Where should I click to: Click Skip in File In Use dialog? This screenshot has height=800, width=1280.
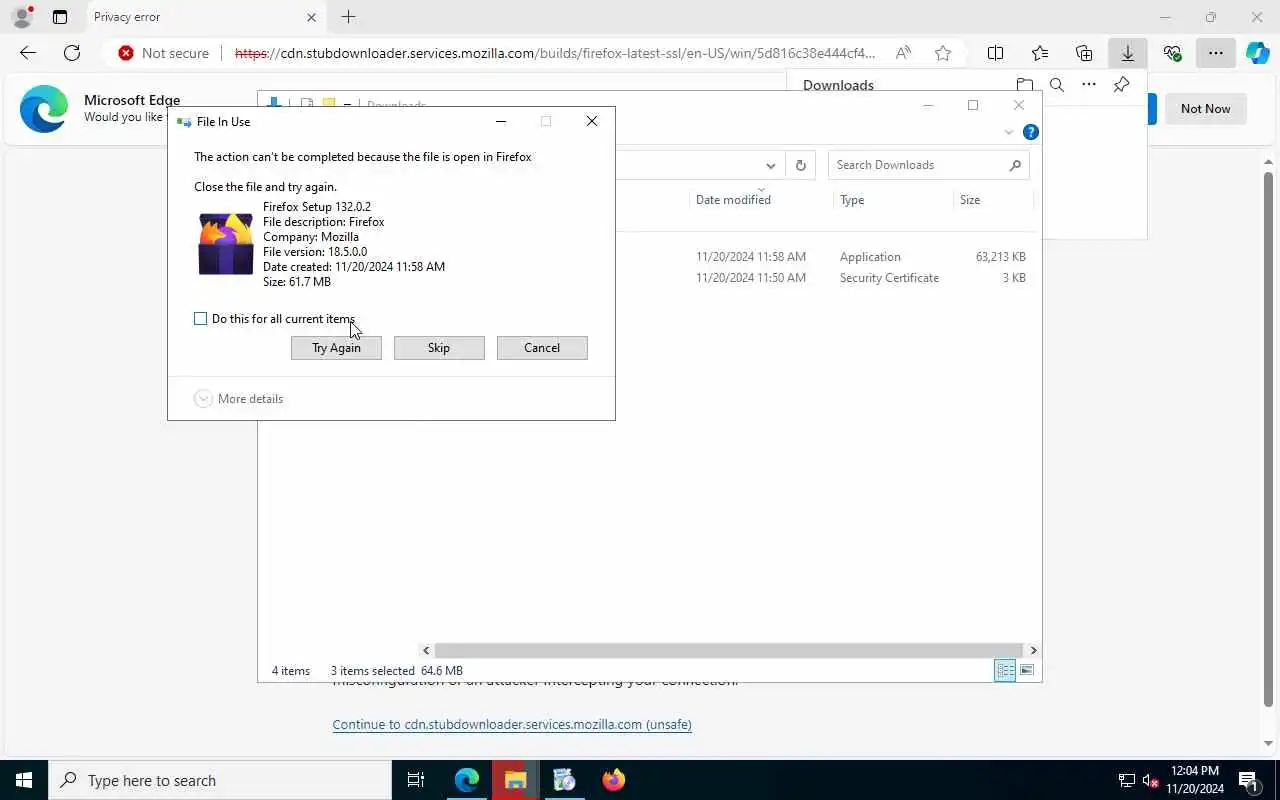[439, 348]
